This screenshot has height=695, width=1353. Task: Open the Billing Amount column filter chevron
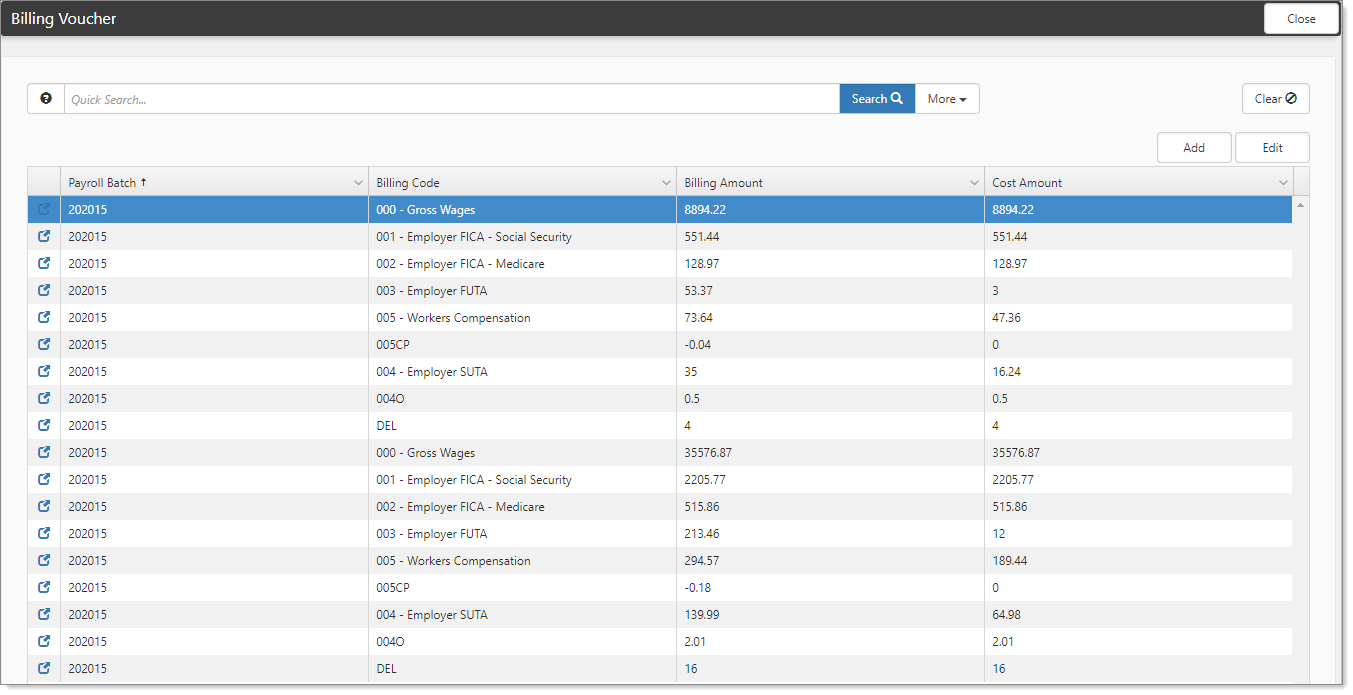(975, 183)
